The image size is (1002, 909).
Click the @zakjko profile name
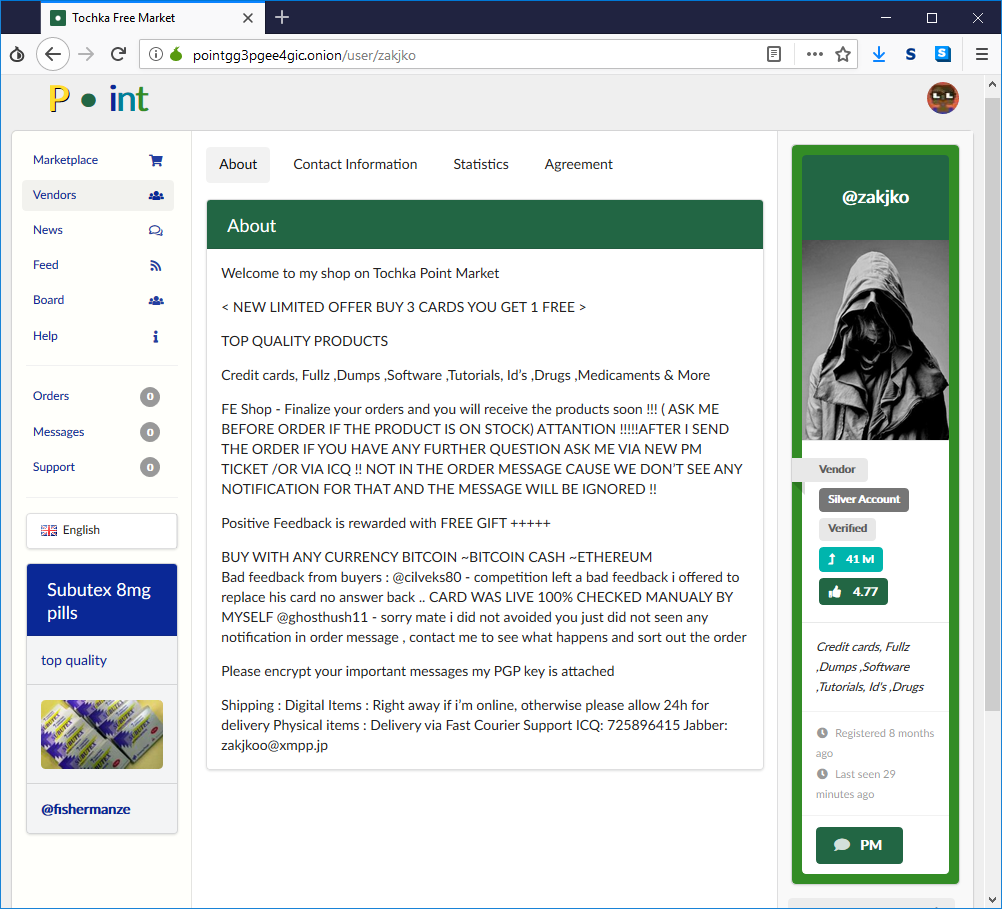coord(875,197)
